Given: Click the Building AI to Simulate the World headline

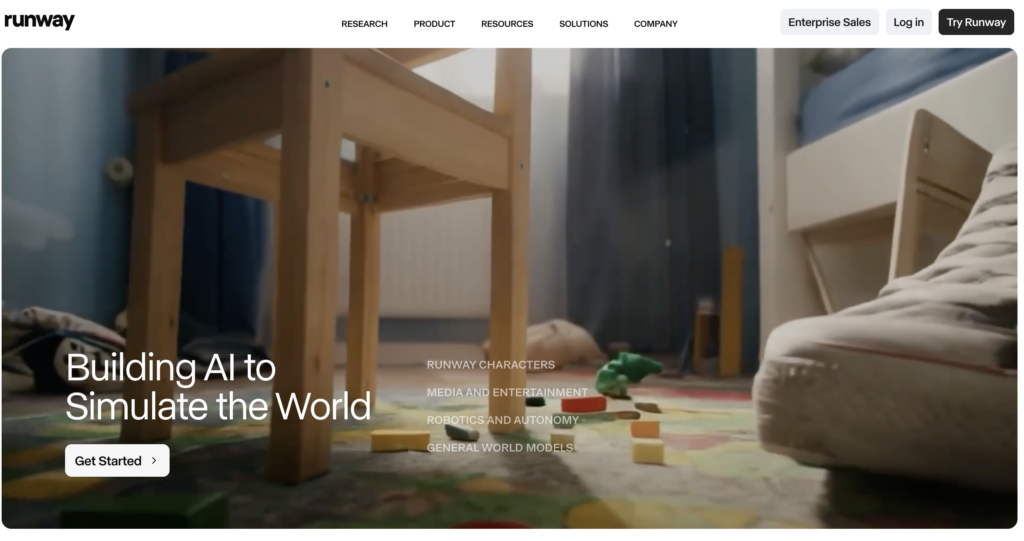Looking at the screenshot, I should pyautogui.click(x=218, y=387).
